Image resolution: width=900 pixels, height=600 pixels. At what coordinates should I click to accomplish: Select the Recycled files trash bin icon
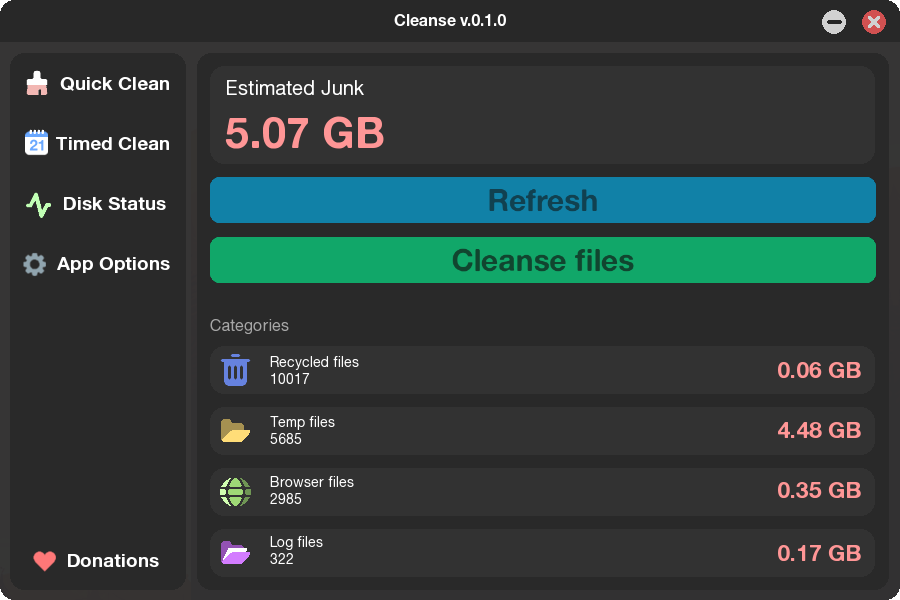click(x=235, y=369)
